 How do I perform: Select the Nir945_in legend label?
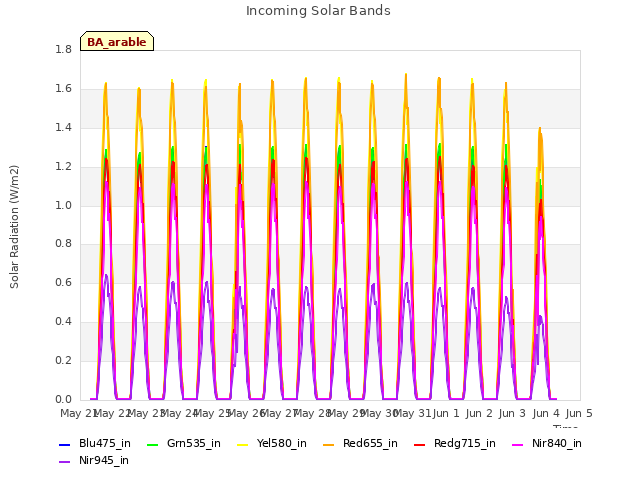[x=104, y=460]
